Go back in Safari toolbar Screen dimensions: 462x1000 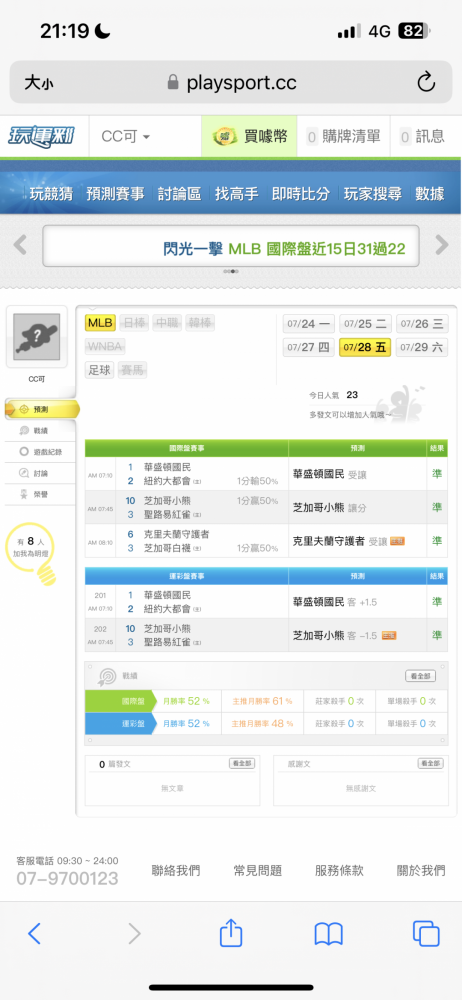coord(34,934)
